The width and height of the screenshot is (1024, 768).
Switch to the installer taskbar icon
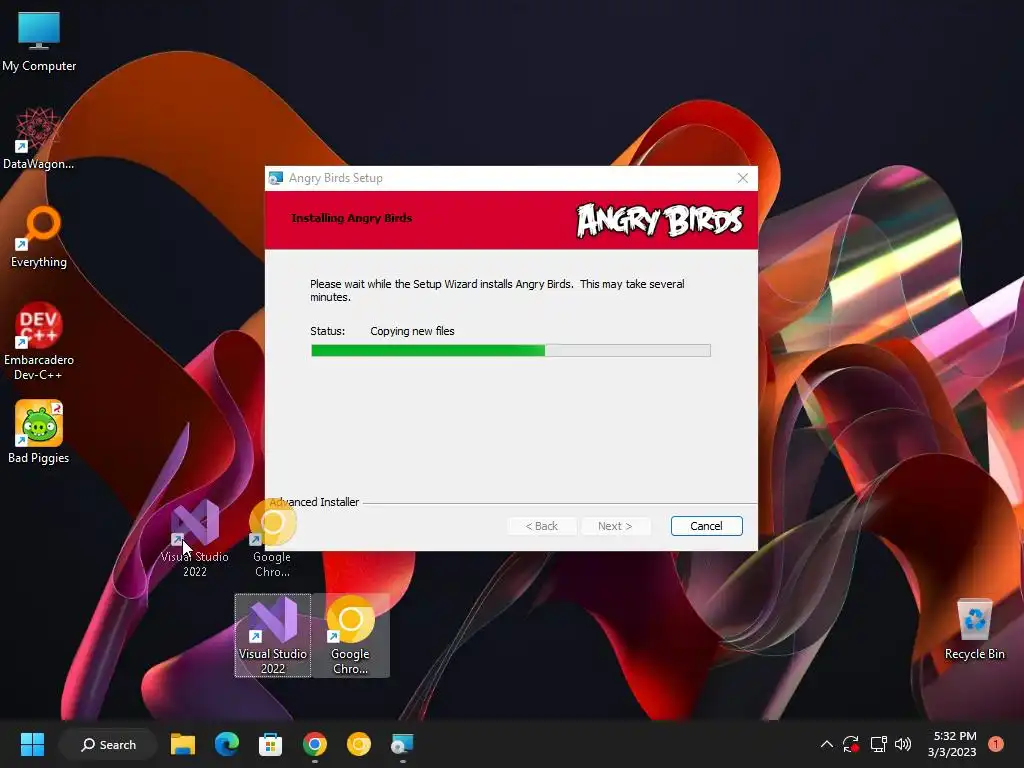point(402,744)
